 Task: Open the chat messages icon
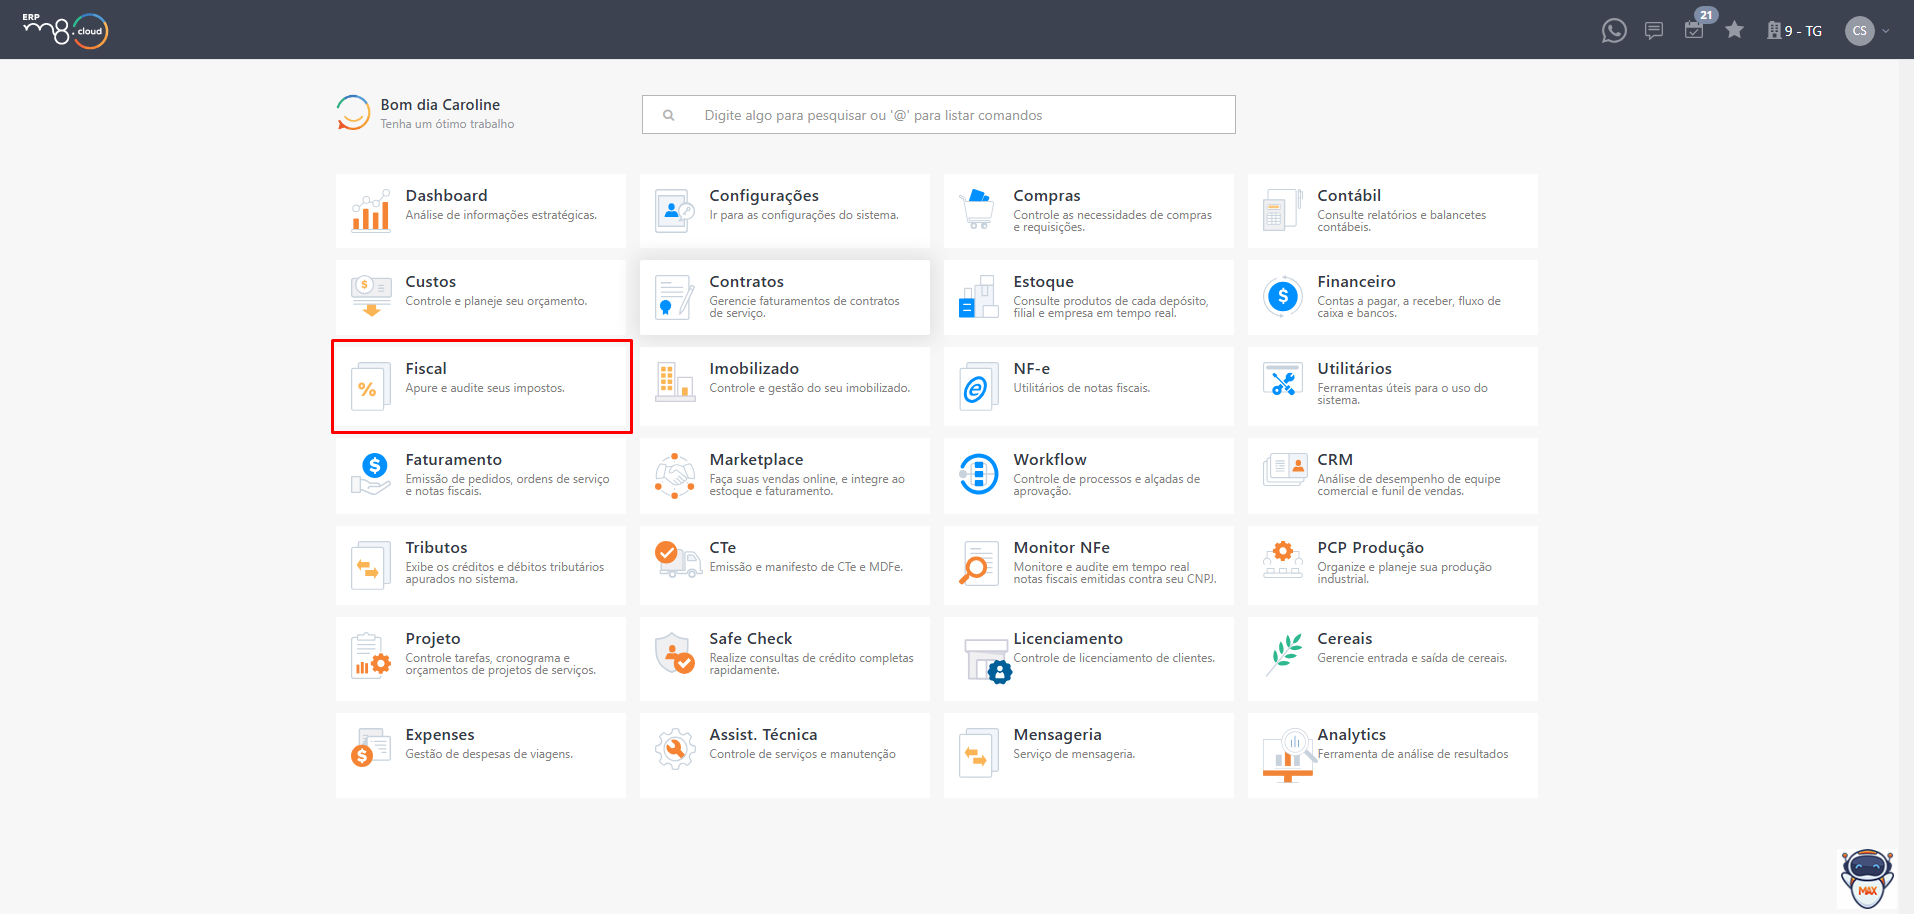tap(1654, 31)
